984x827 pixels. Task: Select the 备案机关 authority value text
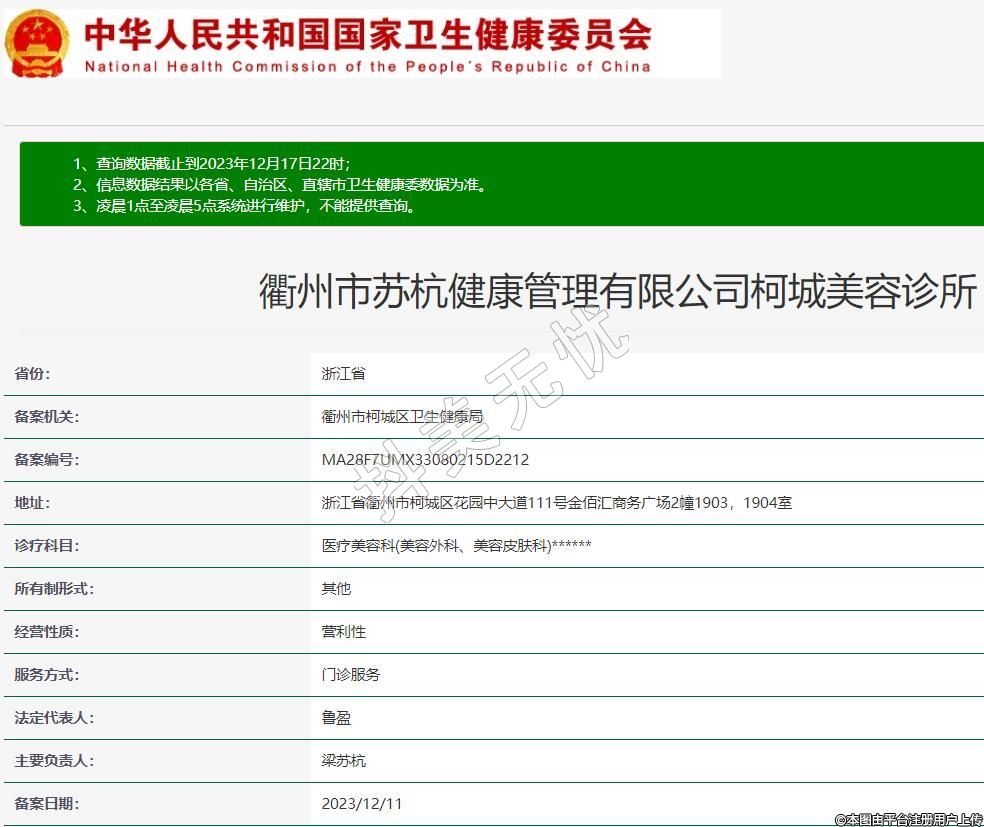point(402,417)
